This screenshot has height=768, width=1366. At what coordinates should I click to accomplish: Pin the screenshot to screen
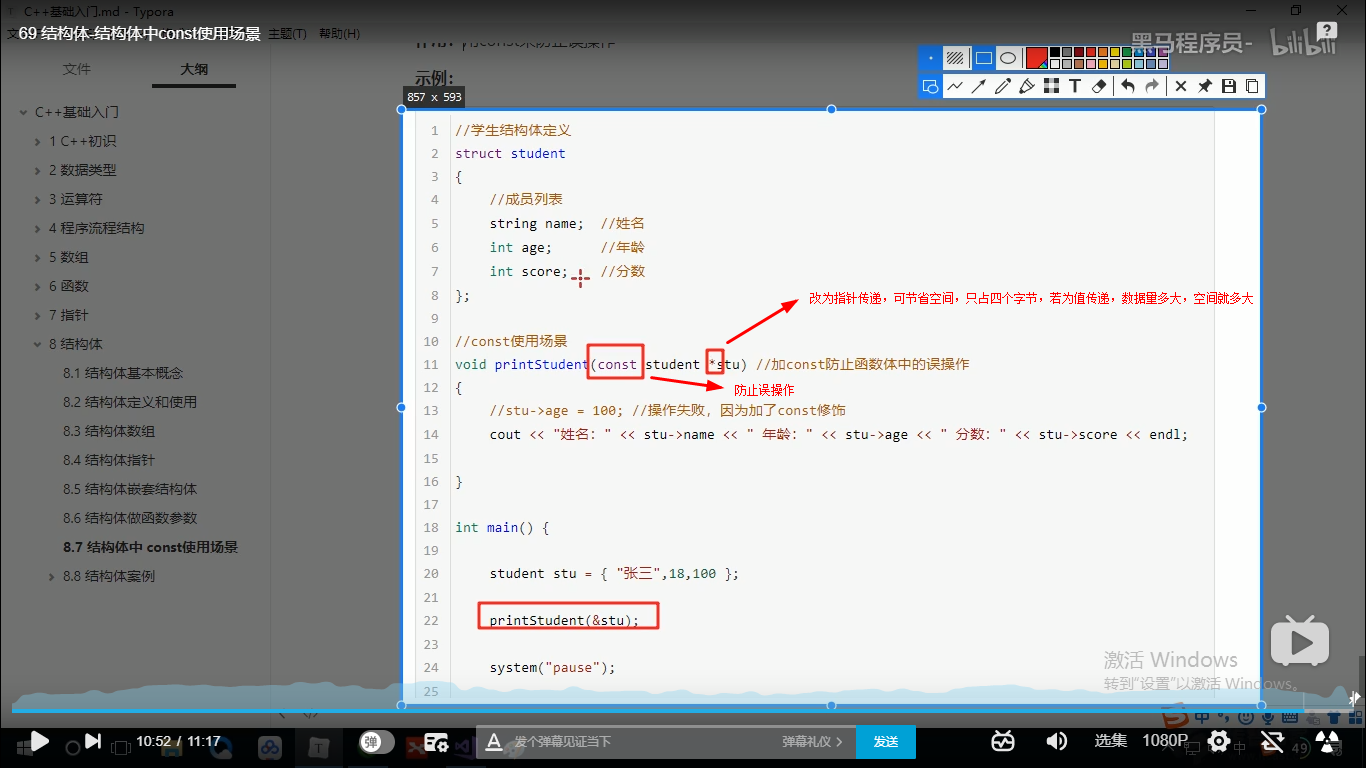tap(1205, 86)
